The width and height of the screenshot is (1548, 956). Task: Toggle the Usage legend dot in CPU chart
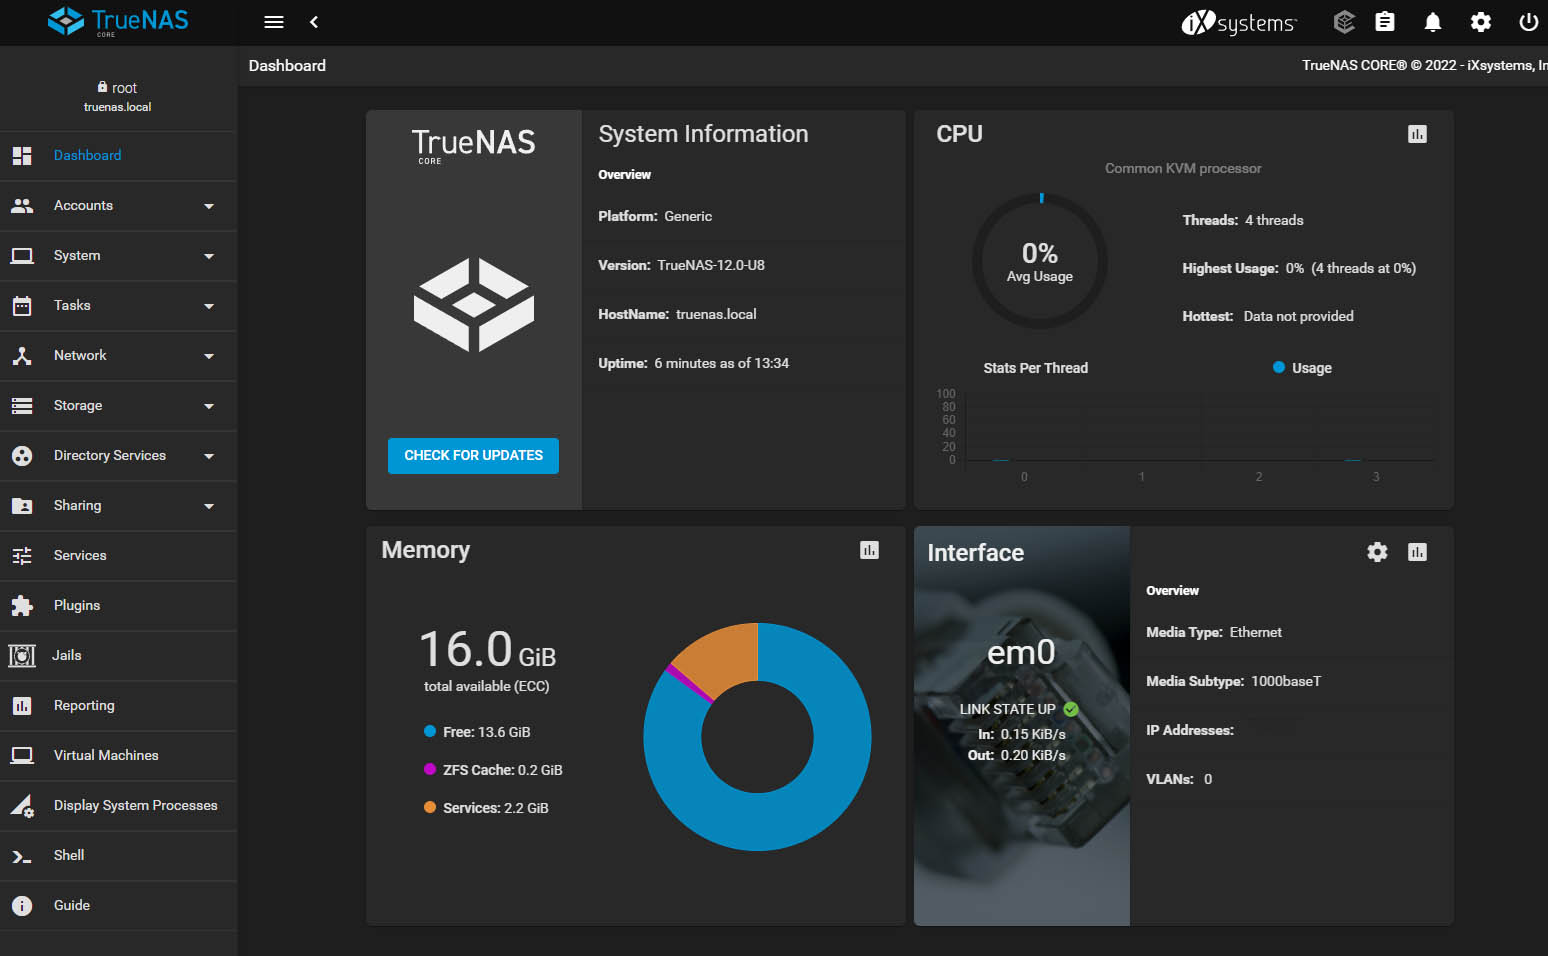click(x=1278, y=368)
